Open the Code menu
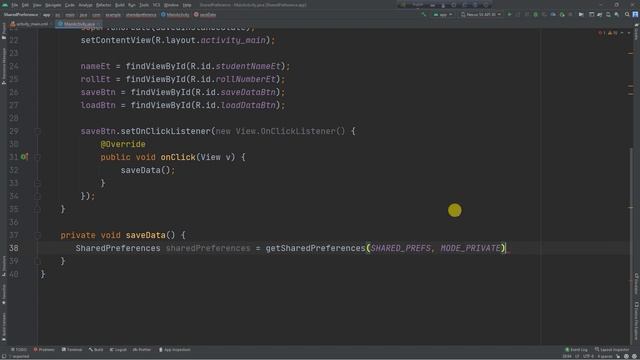This screenshot has height=360, width=640. point(70,5)
